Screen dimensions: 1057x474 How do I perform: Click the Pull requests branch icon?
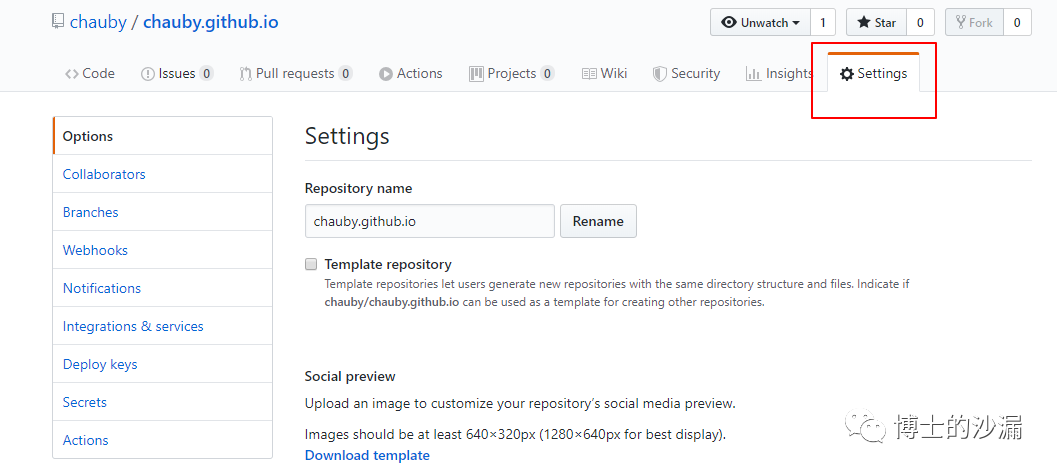pyautogui.click(x=245, y=74)
